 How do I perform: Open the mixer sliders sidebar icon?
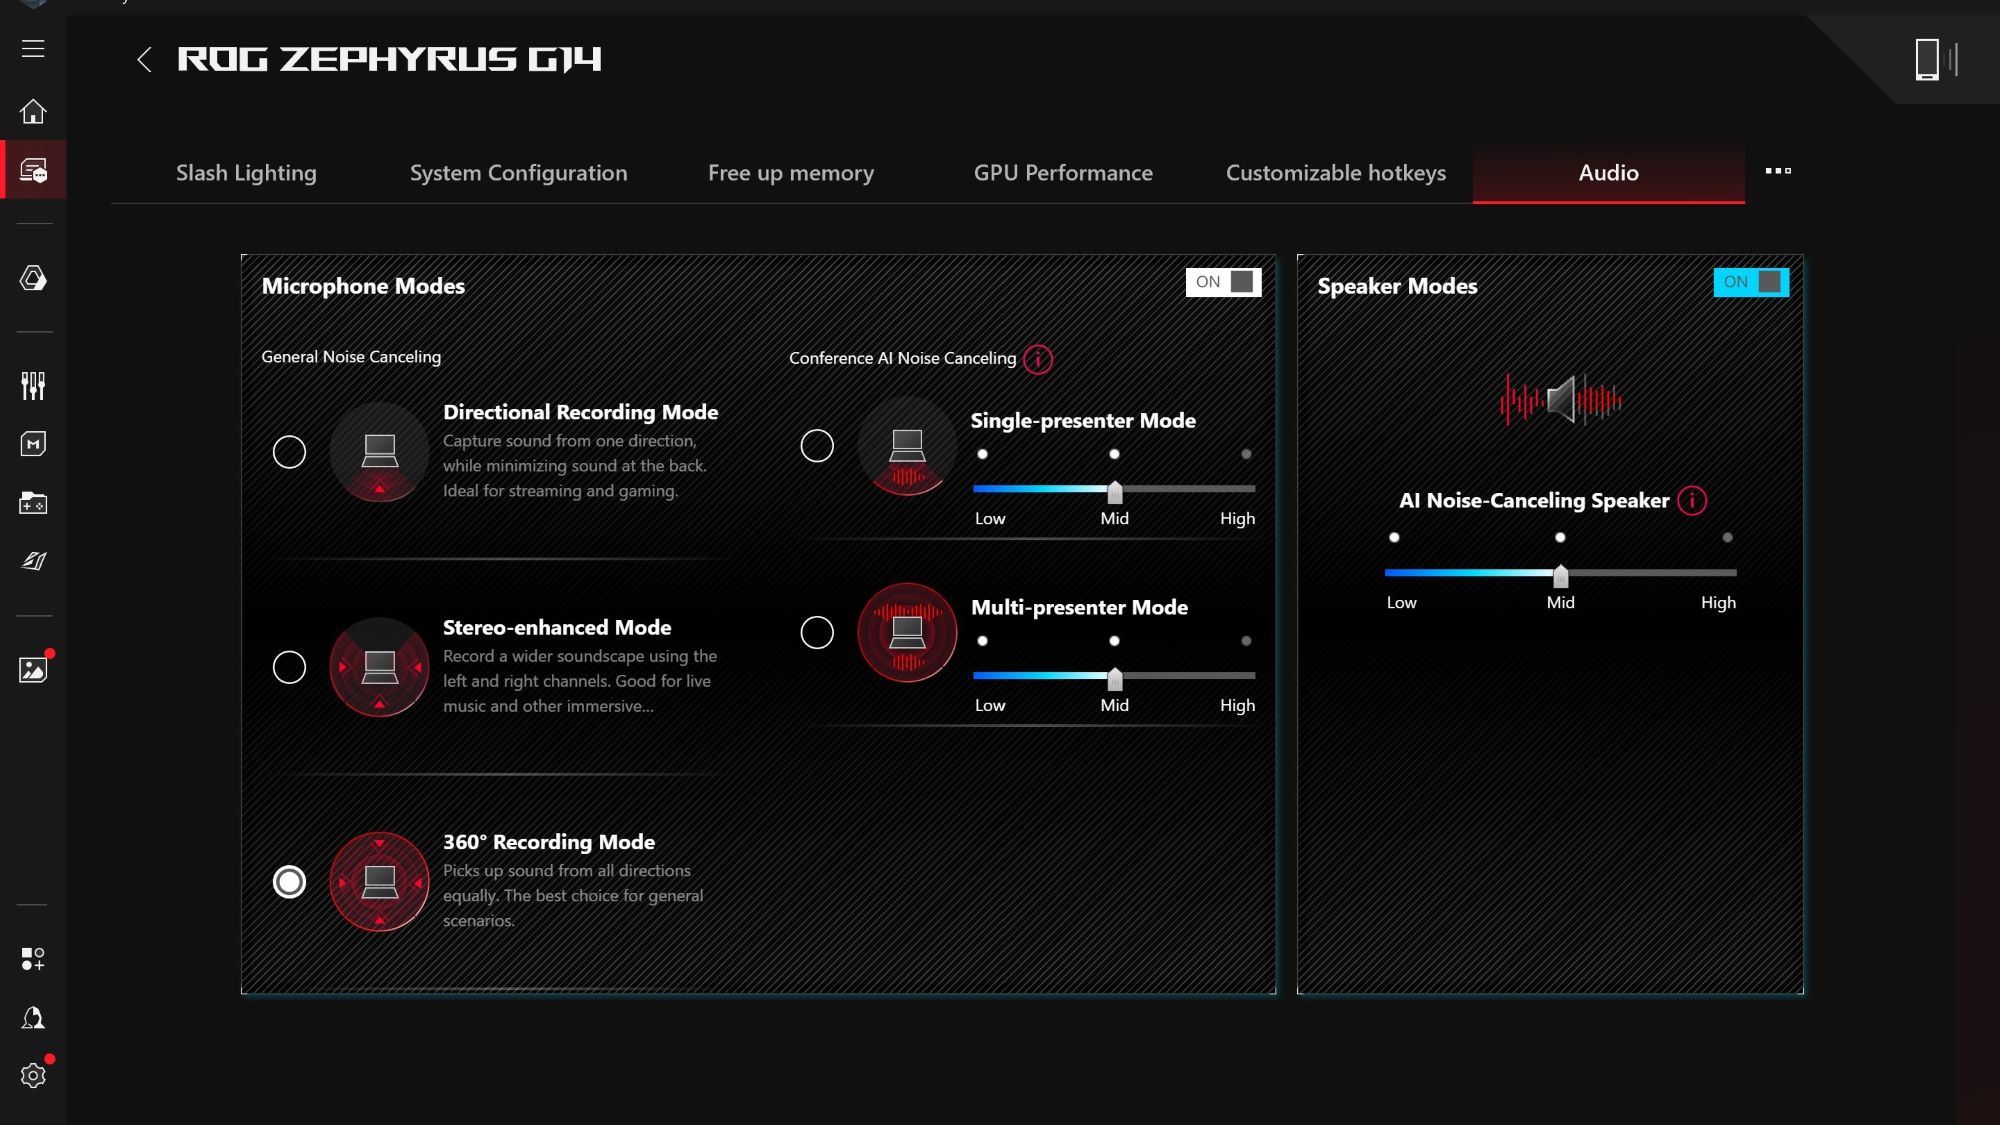pyautogui.click(x=33, y=385)
